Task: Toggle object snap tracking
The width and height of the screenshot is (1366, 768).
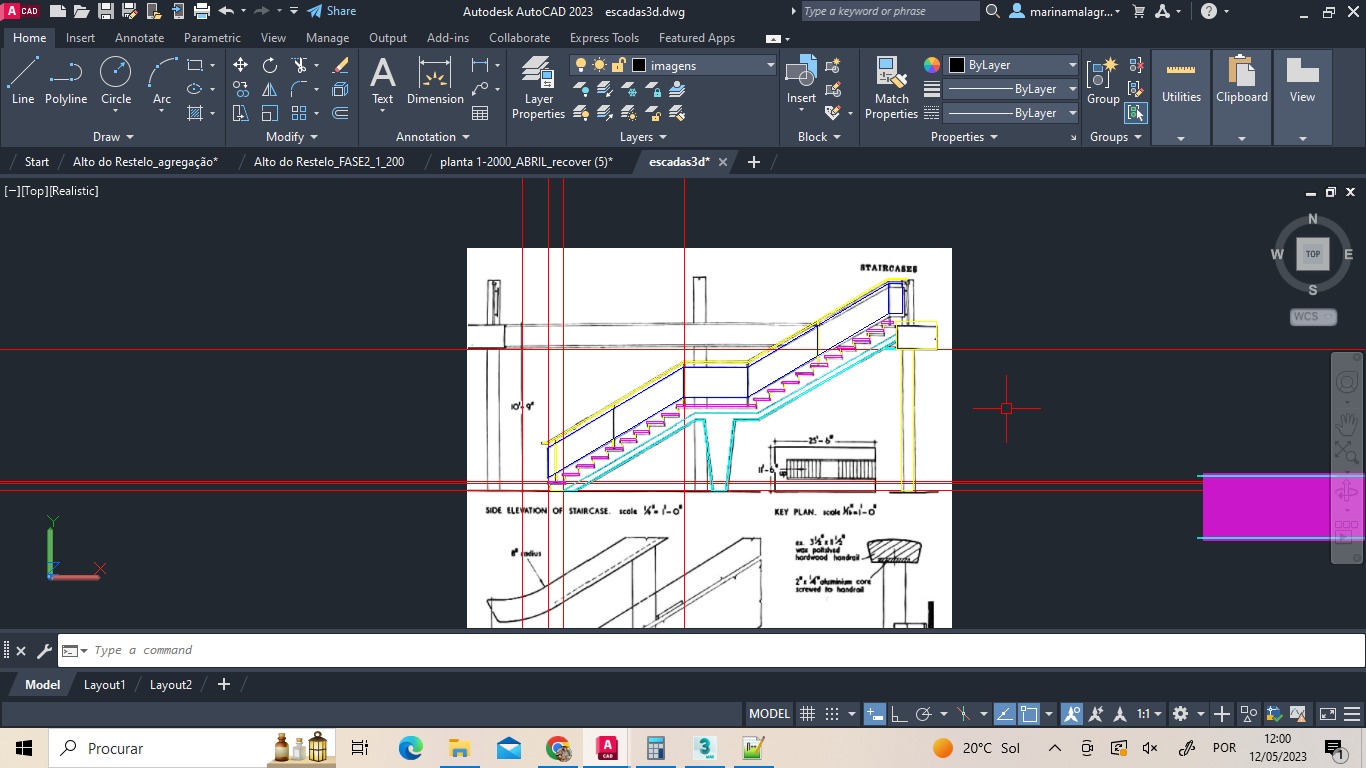Action: click(1004, 714)
